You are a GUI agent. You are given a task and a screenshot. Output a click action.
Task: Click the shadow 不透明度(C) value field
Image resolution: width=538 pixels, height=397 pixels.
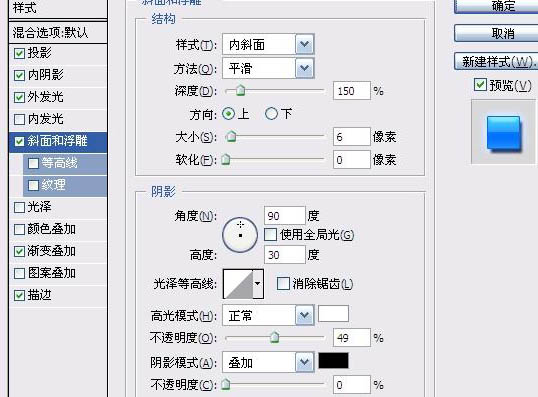[x=352, y=385]
